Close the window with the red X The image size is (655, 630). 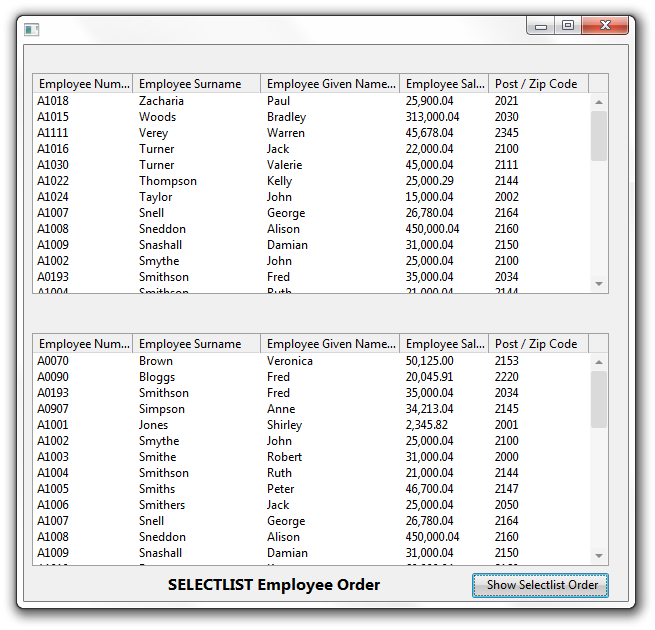tap(605, 25)
